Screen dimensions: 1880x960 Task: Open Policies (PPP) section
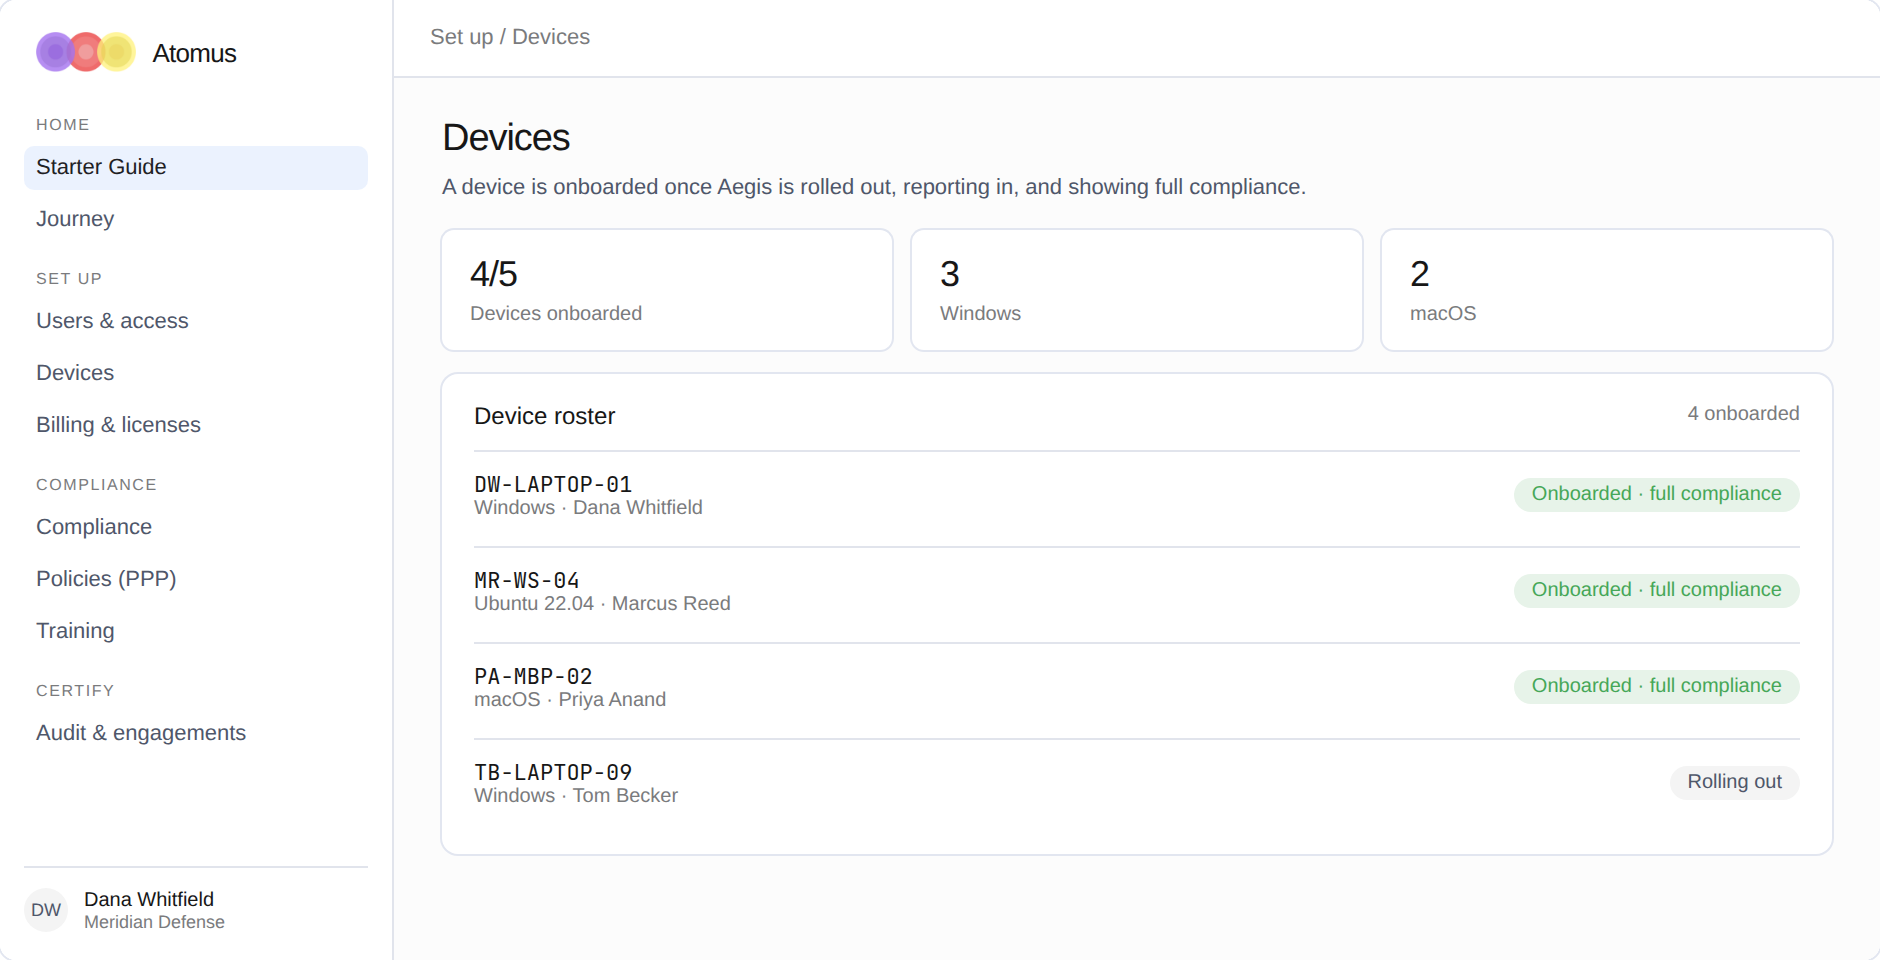point(196,580)
